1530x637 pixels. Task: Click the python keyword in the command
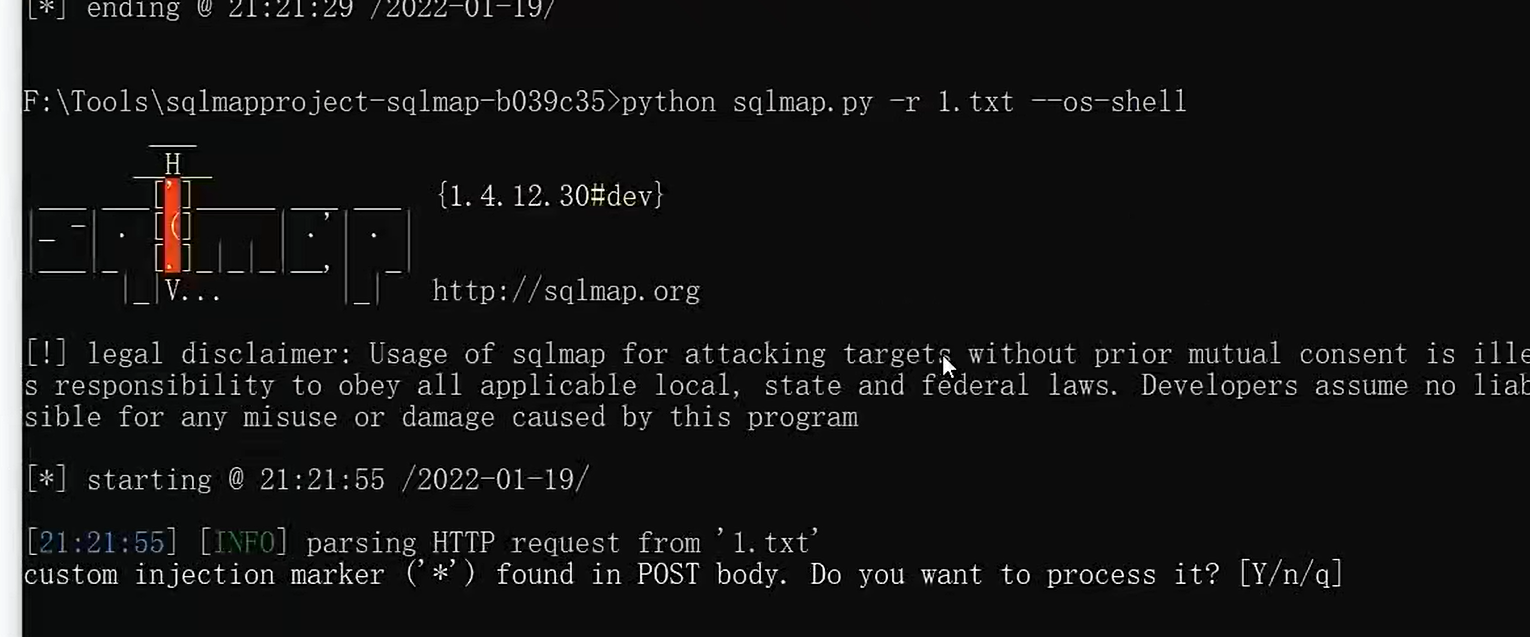[669, 102]
